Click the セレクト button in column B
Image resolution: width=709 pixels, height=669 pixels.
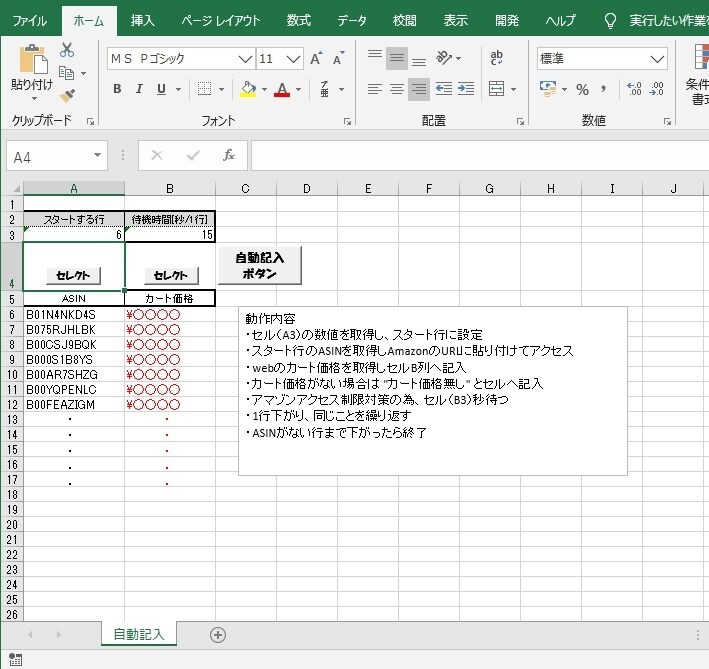[171, 275]
